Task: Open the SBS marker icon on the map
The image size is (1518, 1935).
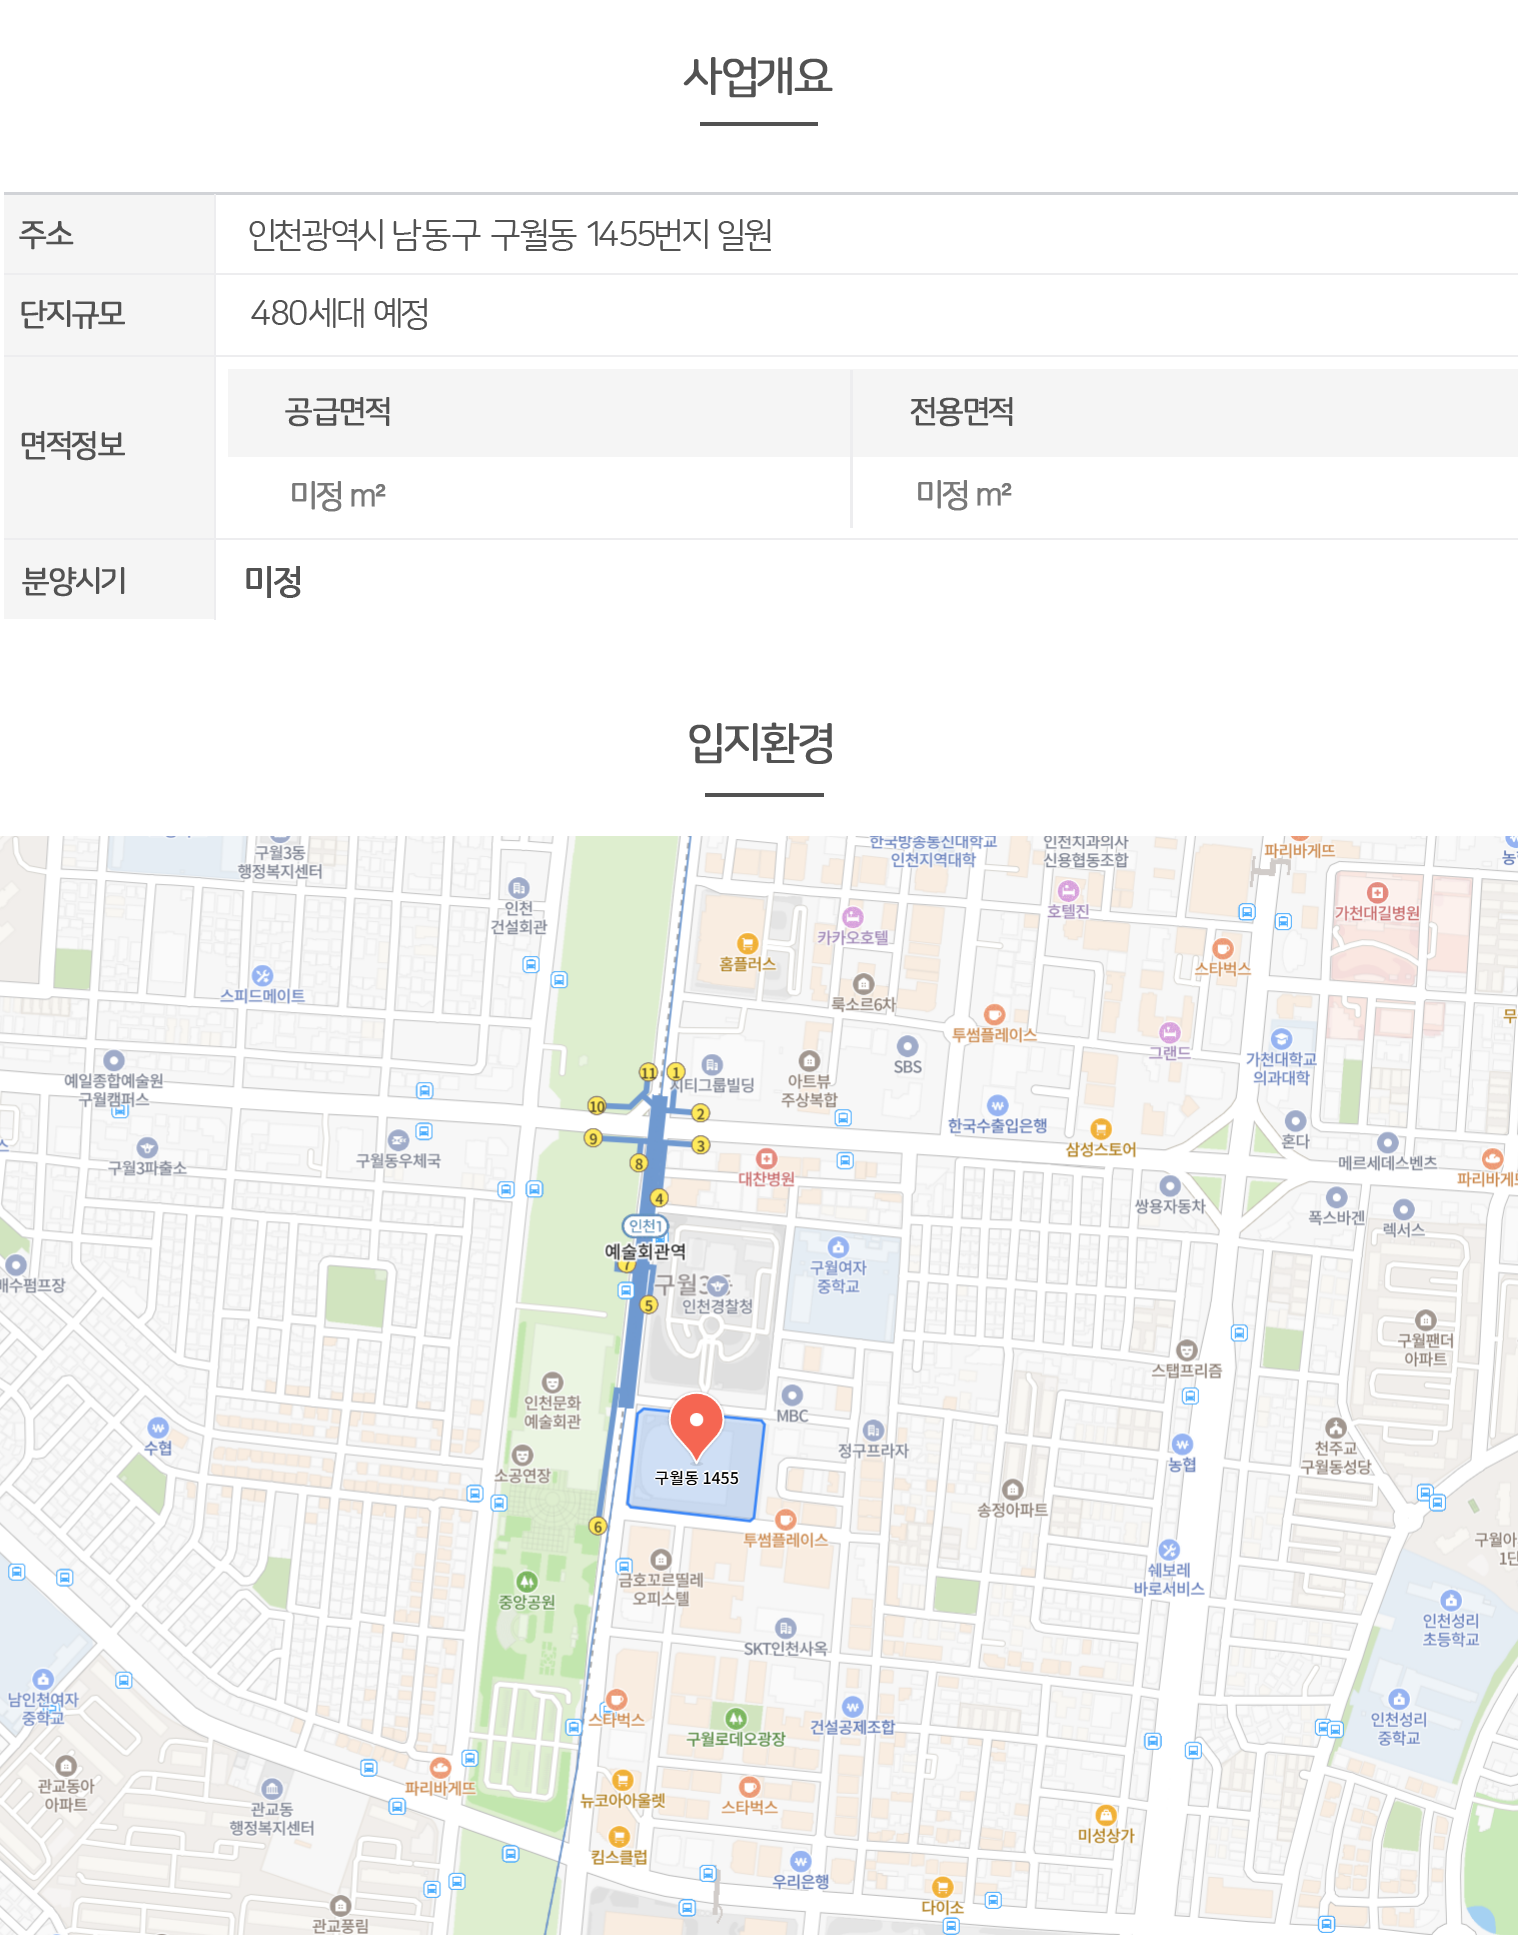Action: (907, 1046)
